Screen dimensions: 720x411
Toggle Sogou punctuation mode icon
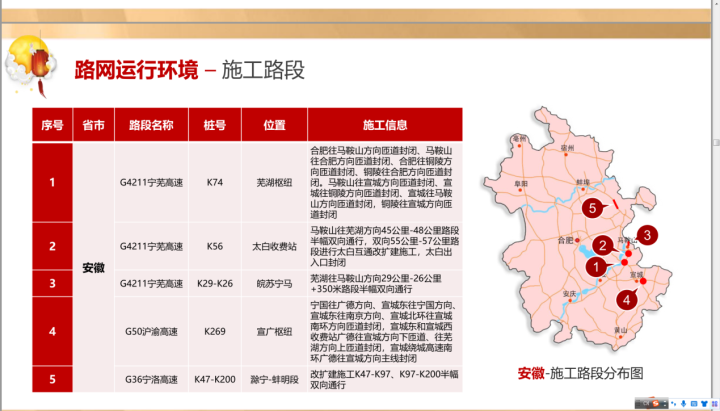pyautogui.click(x=674, y=404)
